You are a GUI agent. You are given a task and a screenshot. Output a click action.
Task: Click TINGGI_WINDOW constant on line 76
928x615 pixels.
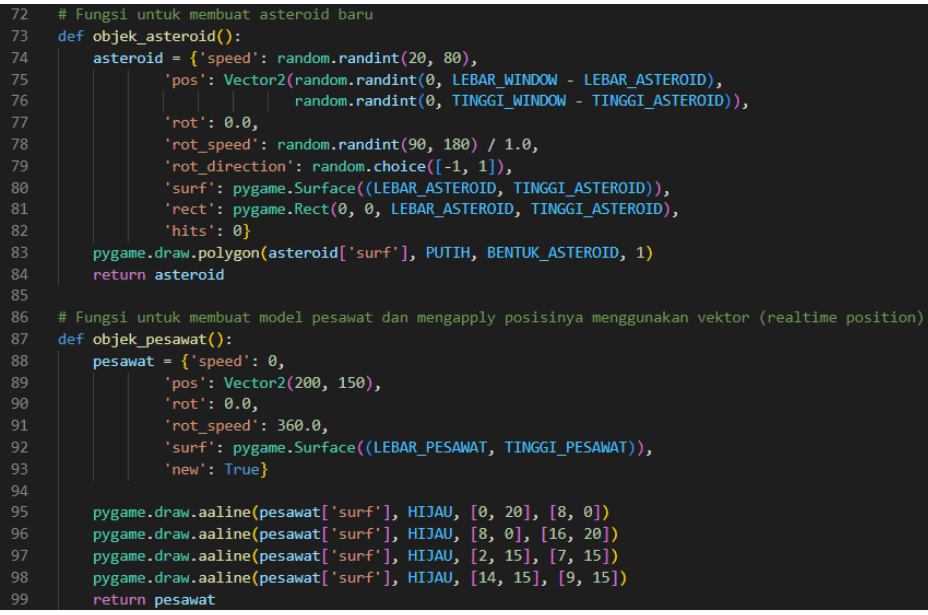pyautogui.click(x=509, y=101)
